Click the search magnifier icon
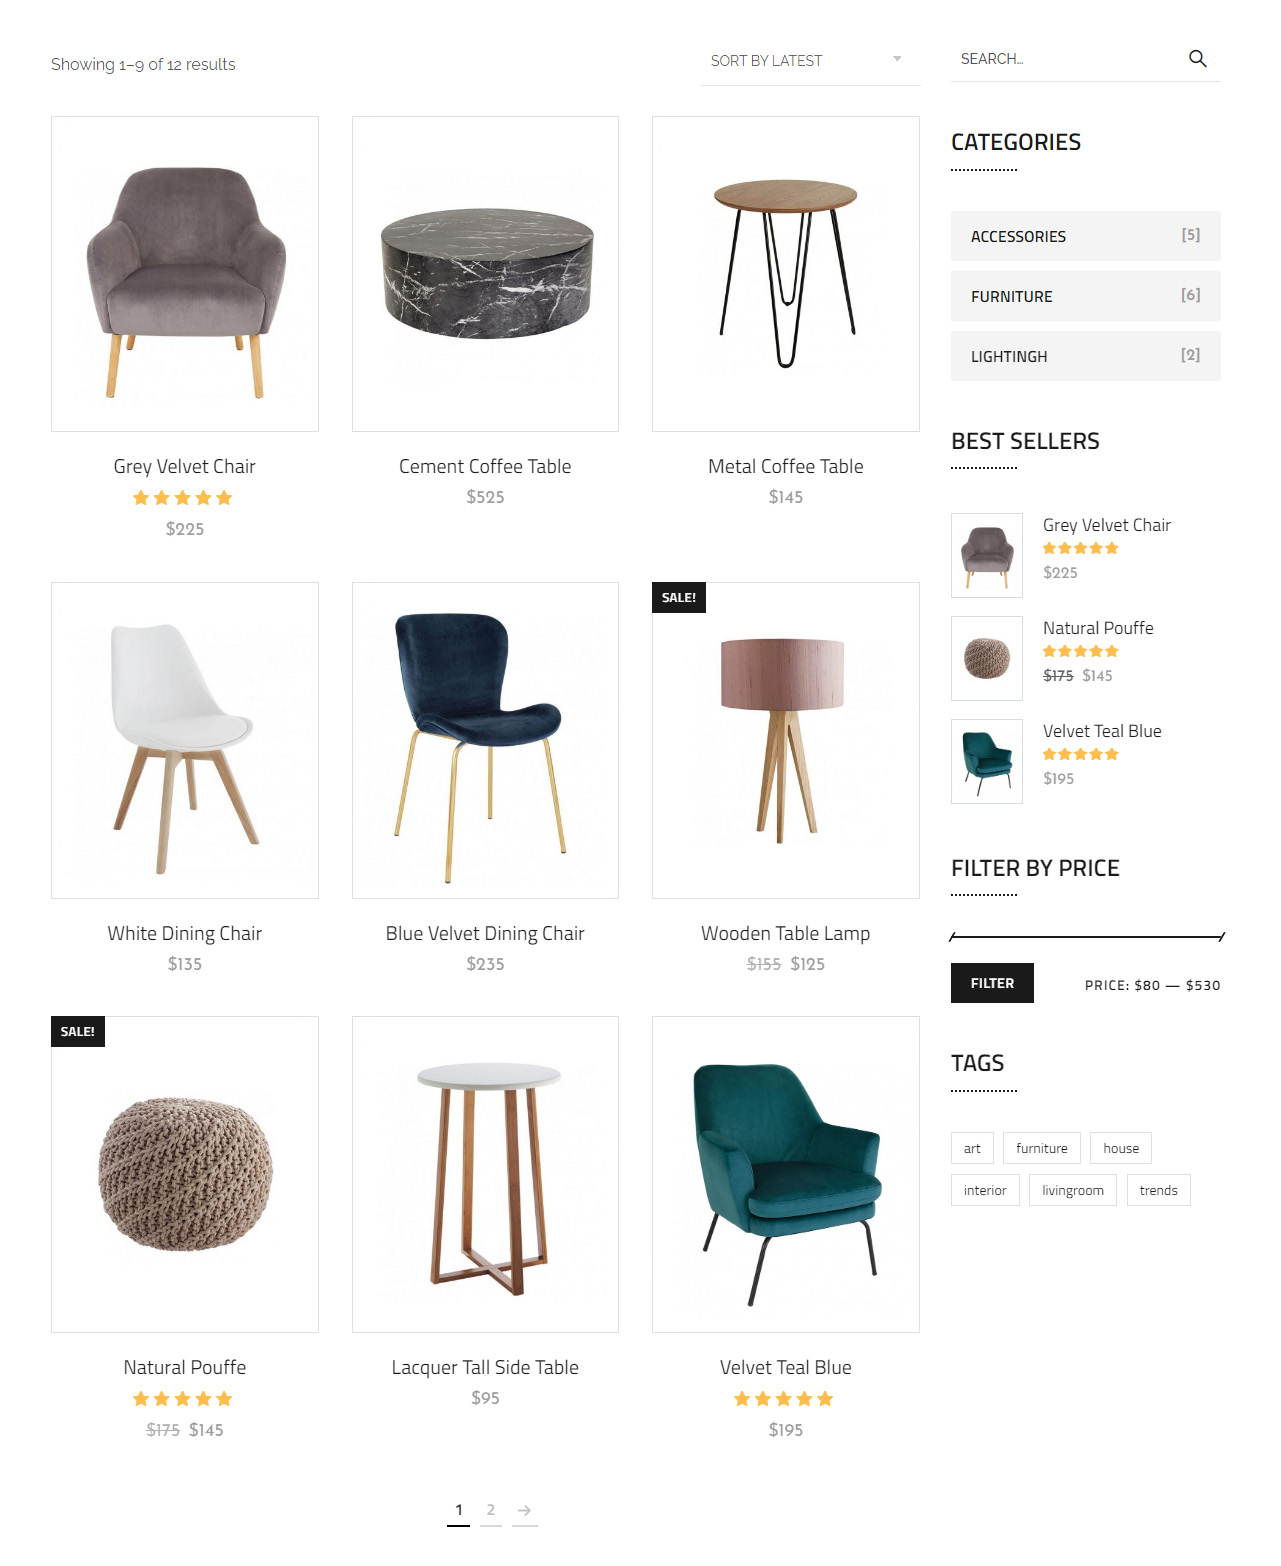This screenshot has height=1566, width=1281. point(1197,59)
